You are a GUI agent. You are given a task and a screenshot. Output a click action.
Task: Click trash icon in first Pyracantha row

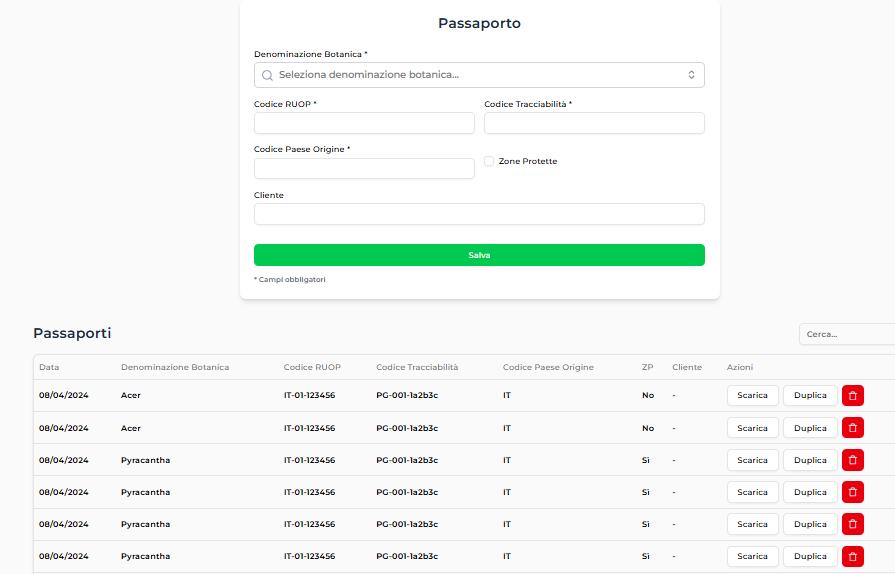[x=852, y=460]
